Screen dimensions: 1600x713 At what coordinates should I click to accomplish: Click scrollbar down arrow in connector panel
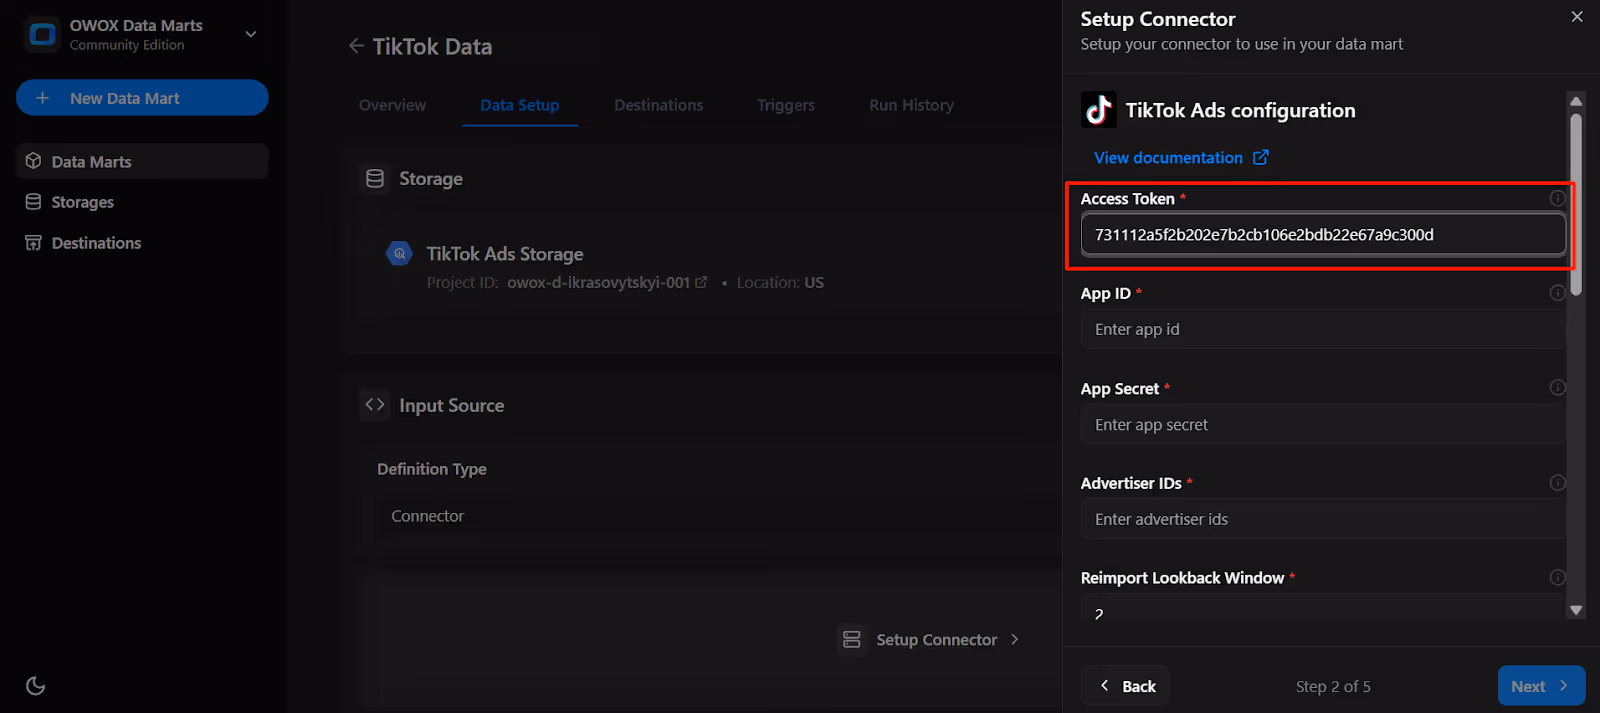coord(1576,610)
